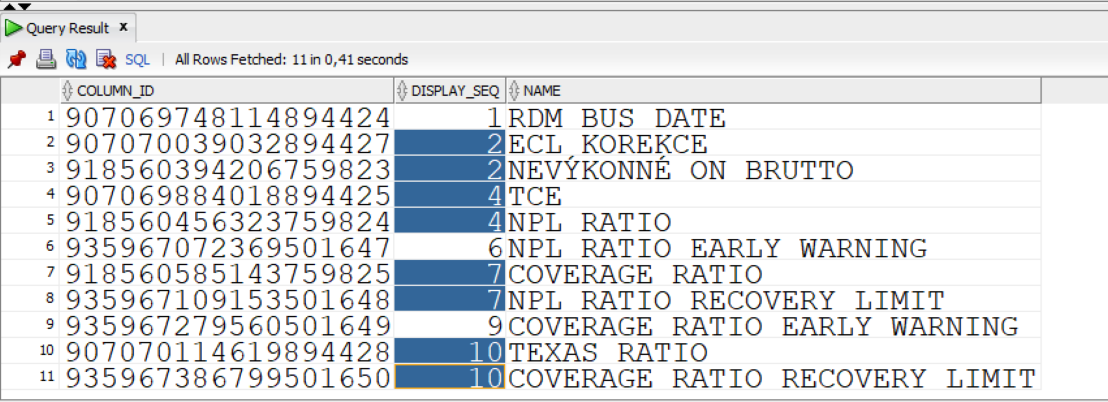Image resolution: width=1108 pixels, height=402 pixels.
Task: Click DISPLAY_SEQ value 7 for NPL RATIO RECOVERY LIMIT
Action: click(449, 300)
